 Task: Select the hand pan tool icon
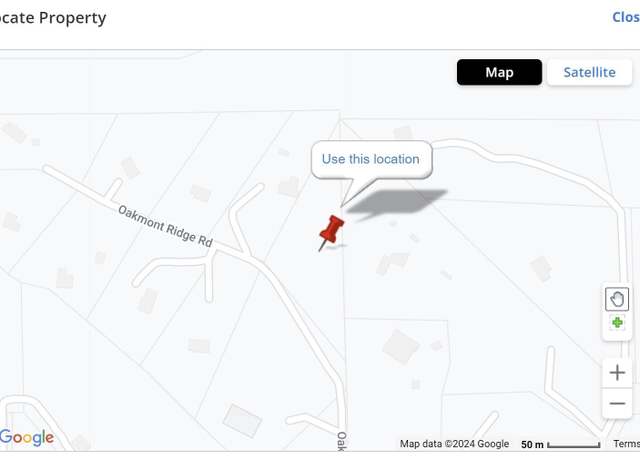pyautogui.click(x=617, y=299)
